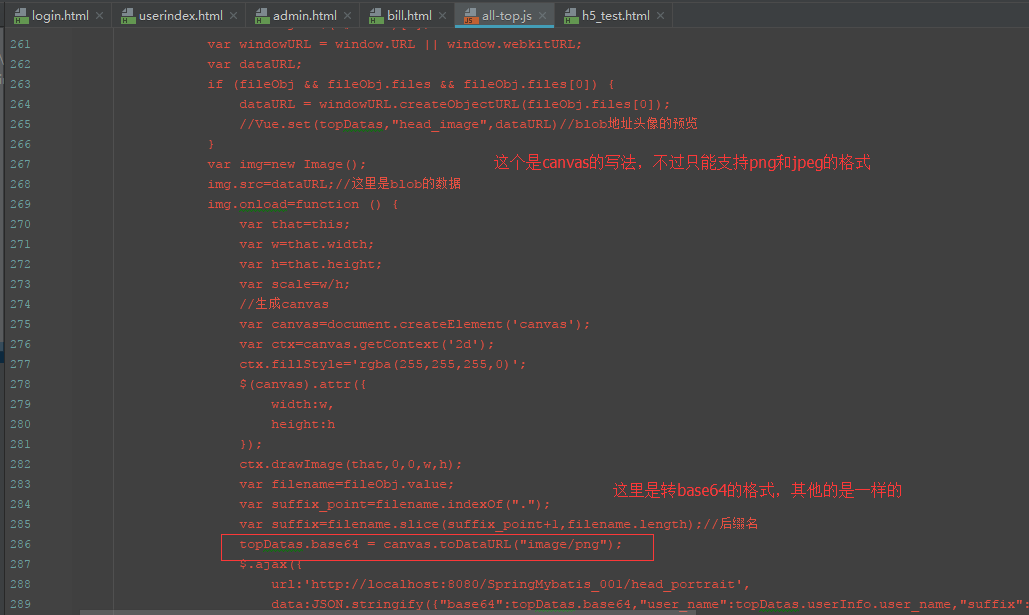Click the h5_test.html file type icon
Screen dimensions: 1029x615
point(570,16)
